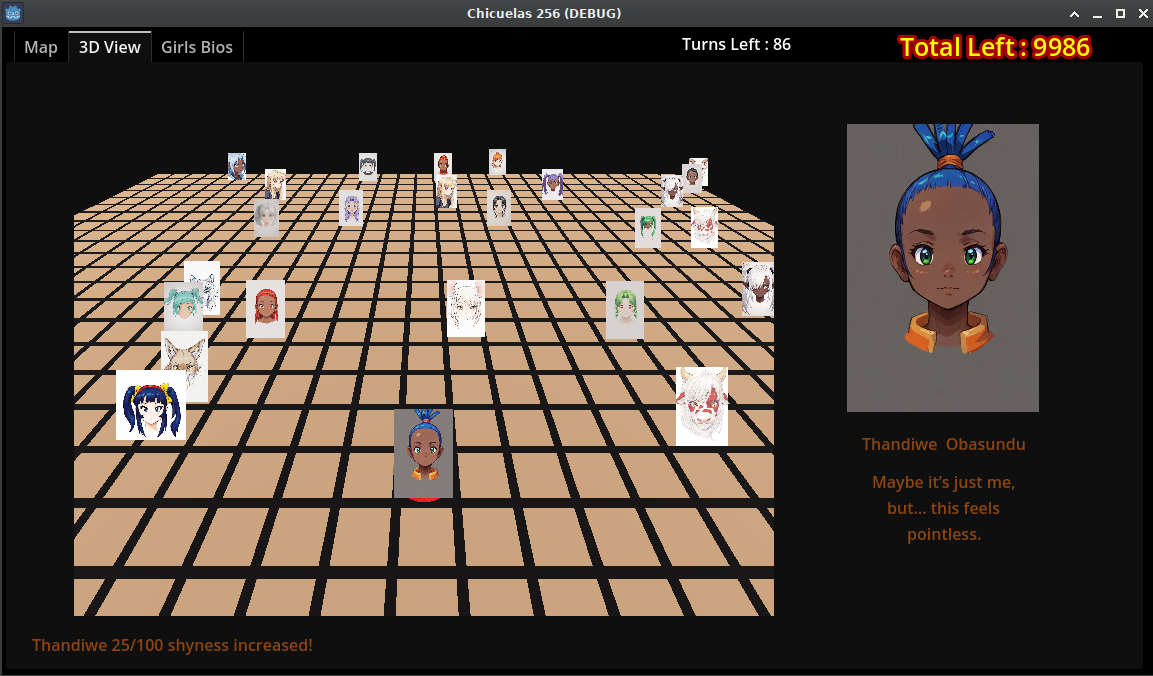The height and width of the screenshot is (676, 1153).
Task: Click the orange-haired girl portrait in the far row
Action: (497, 162)
